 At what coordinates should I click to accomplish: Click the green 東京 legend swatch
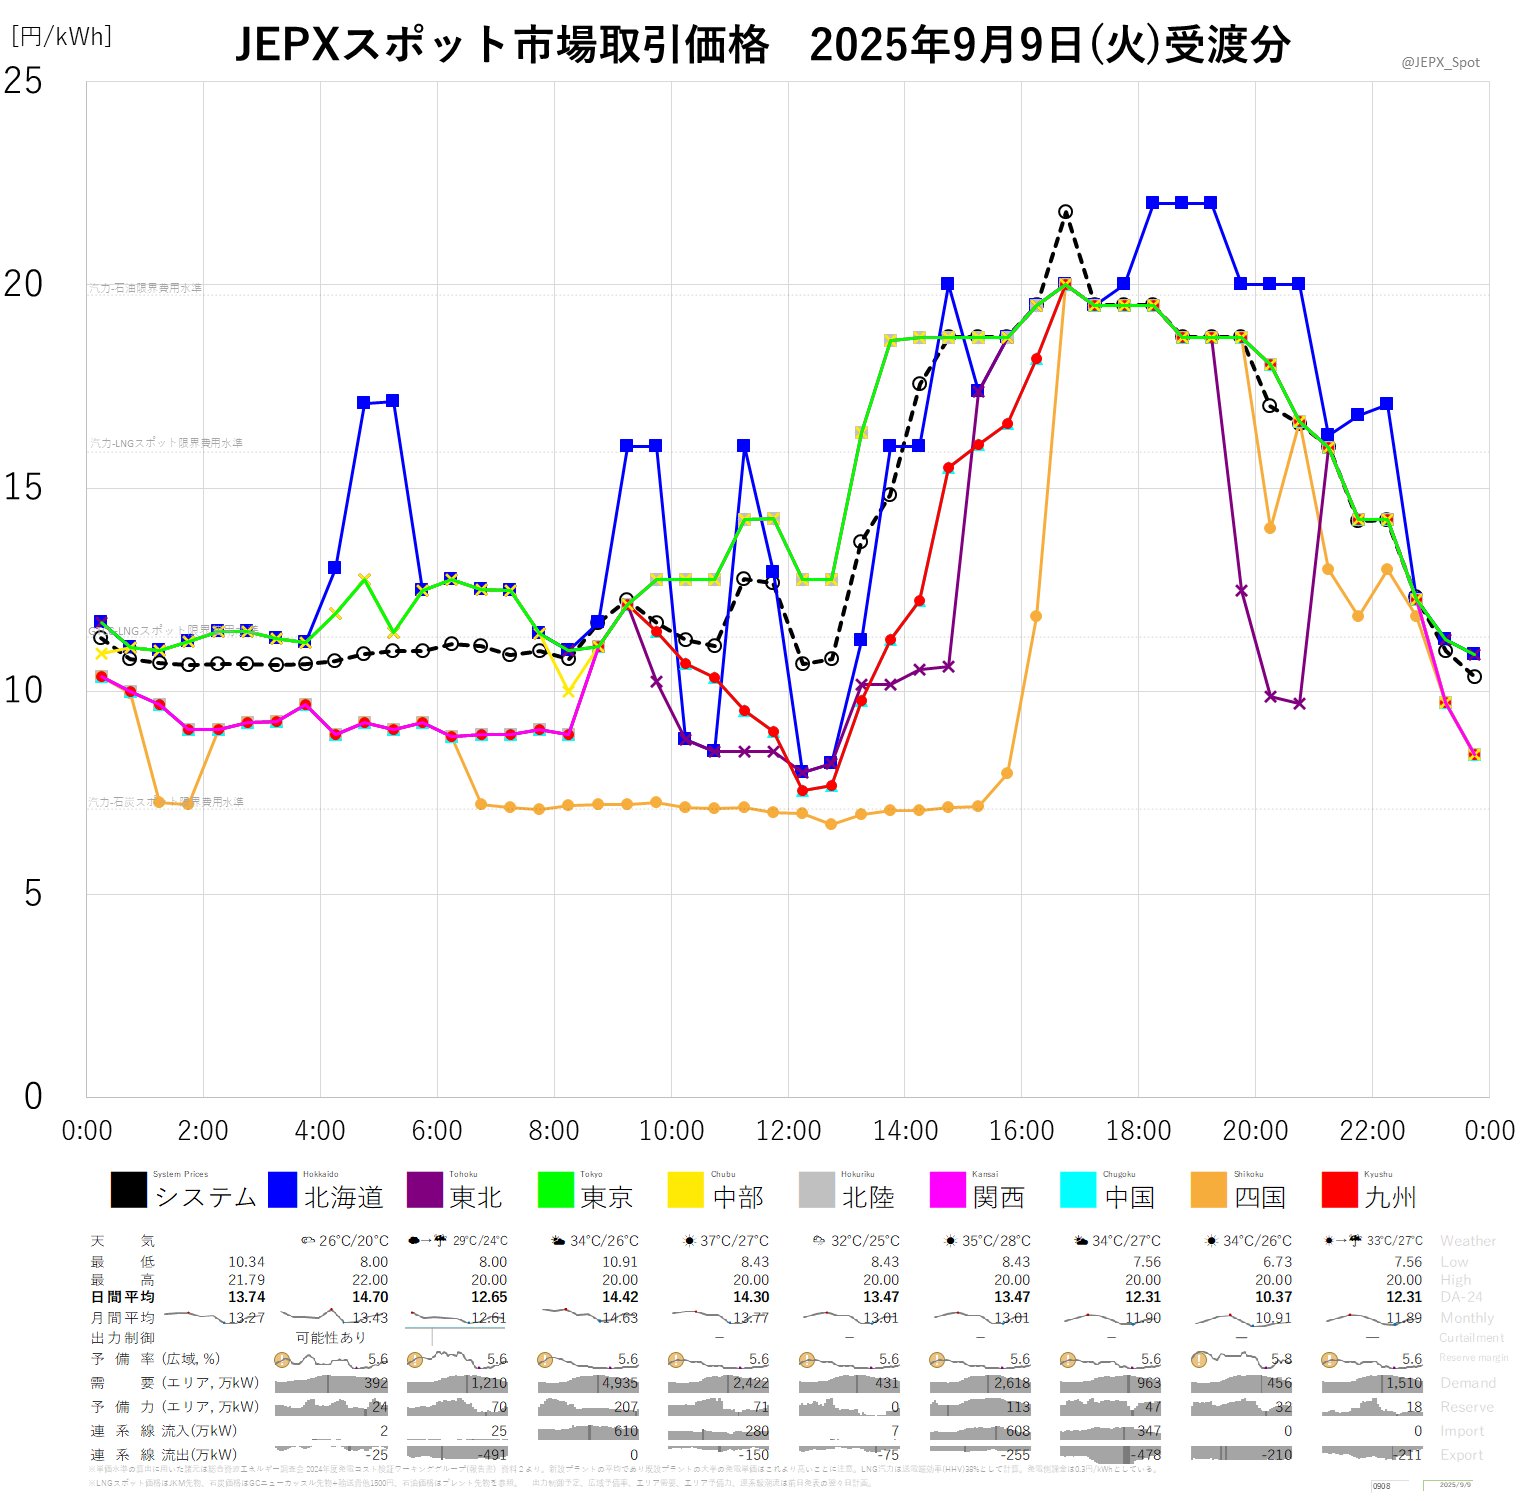[x=555, y=1190]
